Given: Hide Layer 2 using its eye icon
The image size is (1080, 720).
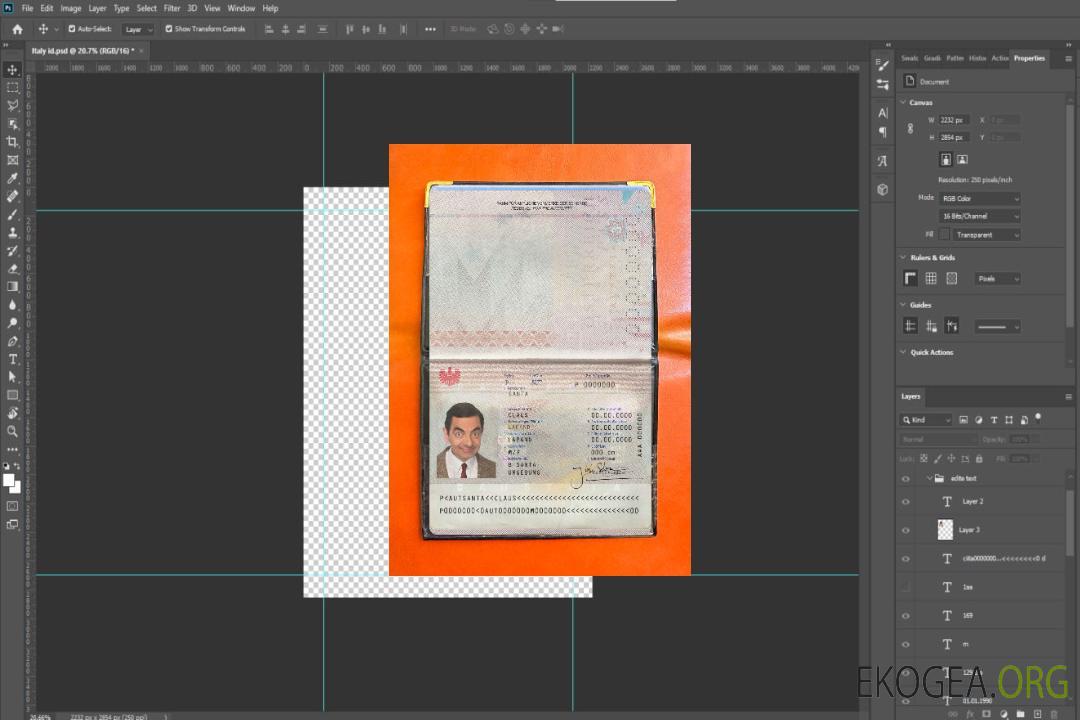Looking at the screenshot, I should [906, 502].
